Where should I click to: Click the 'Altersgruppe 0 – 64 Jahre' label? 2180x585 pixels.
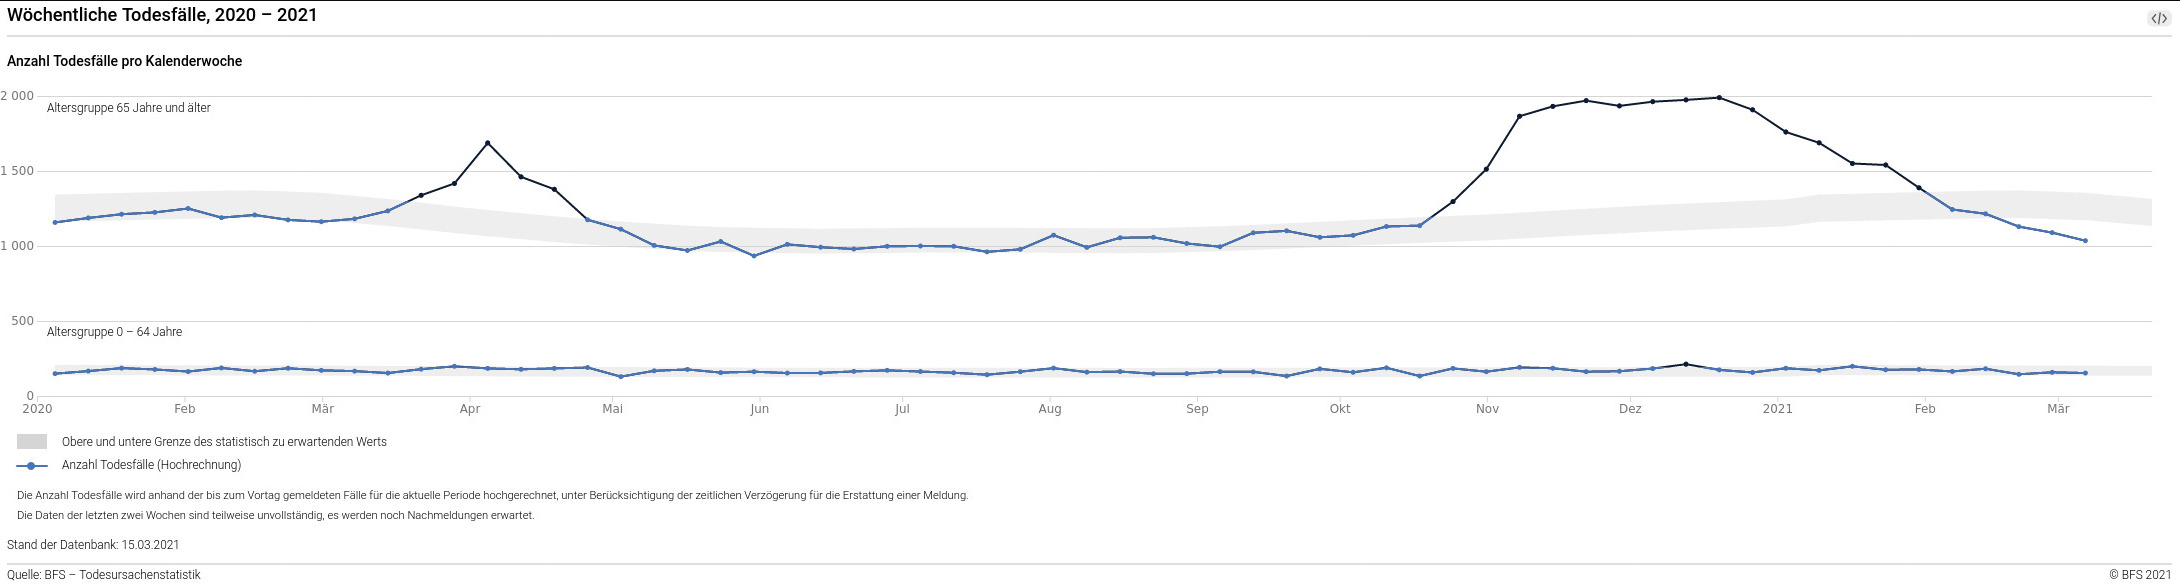click(x=114, y=332)
